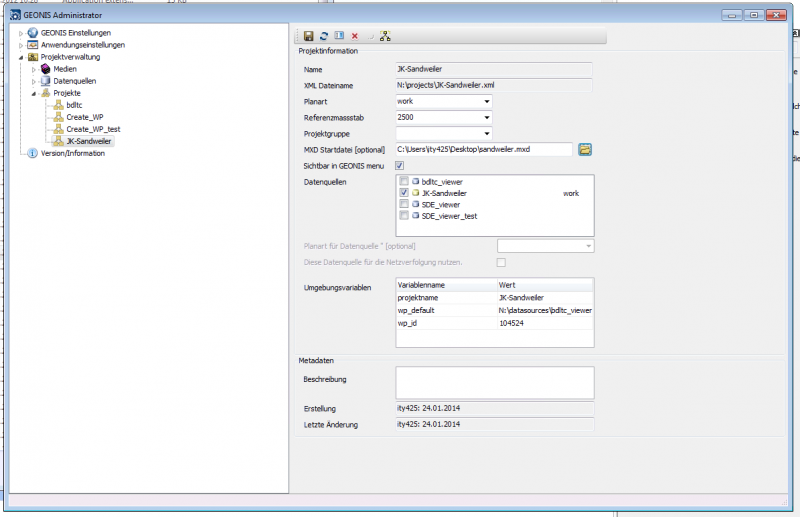This screenshot has height=517, width=800.
Task: Click the red X delete toolbar icon
Action: click(355, 36)
